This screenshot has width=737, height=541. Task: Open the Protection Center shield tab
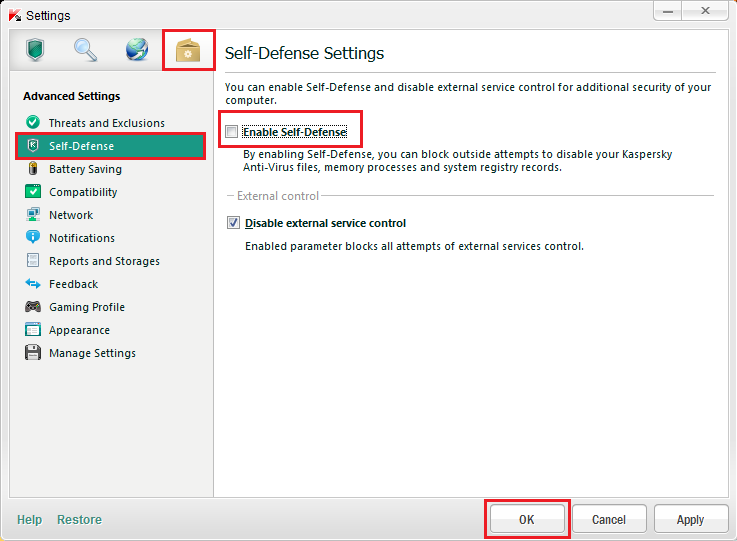35,50
